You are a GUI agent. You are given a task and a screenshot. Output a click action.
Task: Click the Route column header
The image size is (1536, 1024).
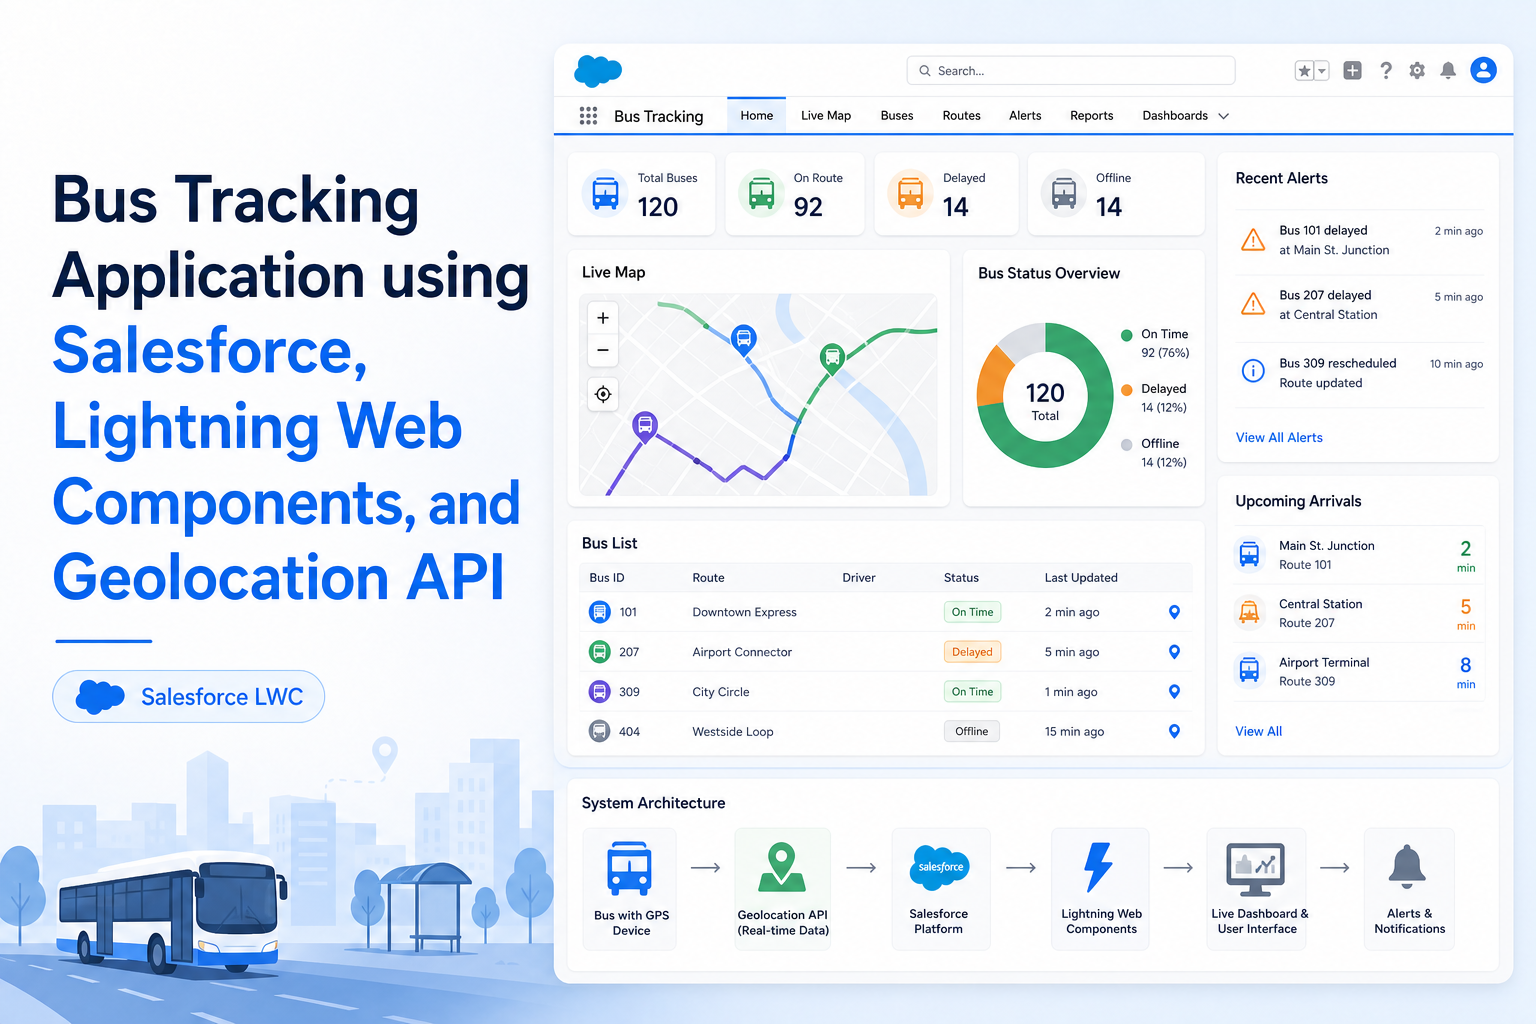coord(708,578)
